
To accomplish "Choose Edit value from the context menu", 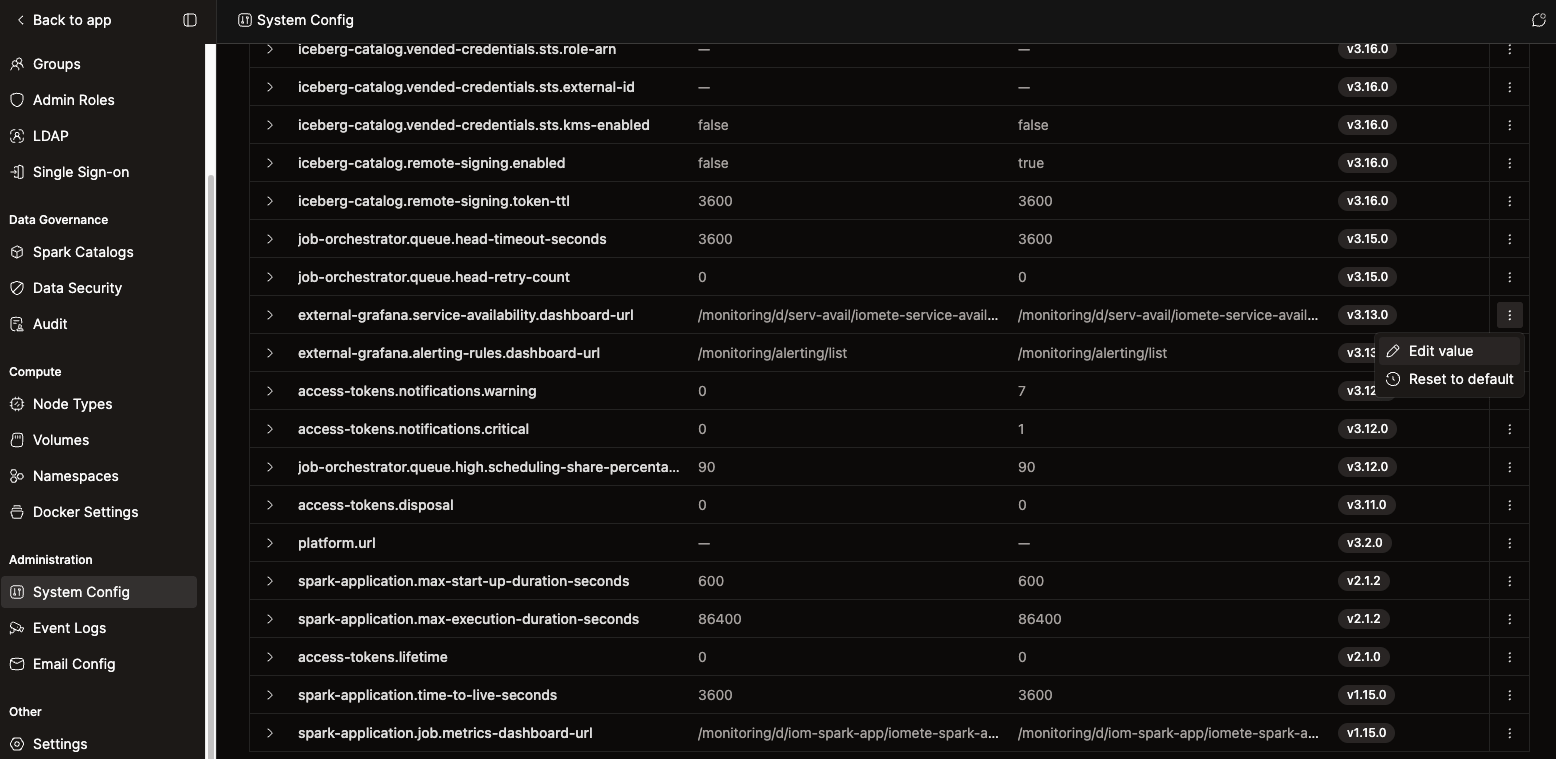I will (x=1449, y=351).
